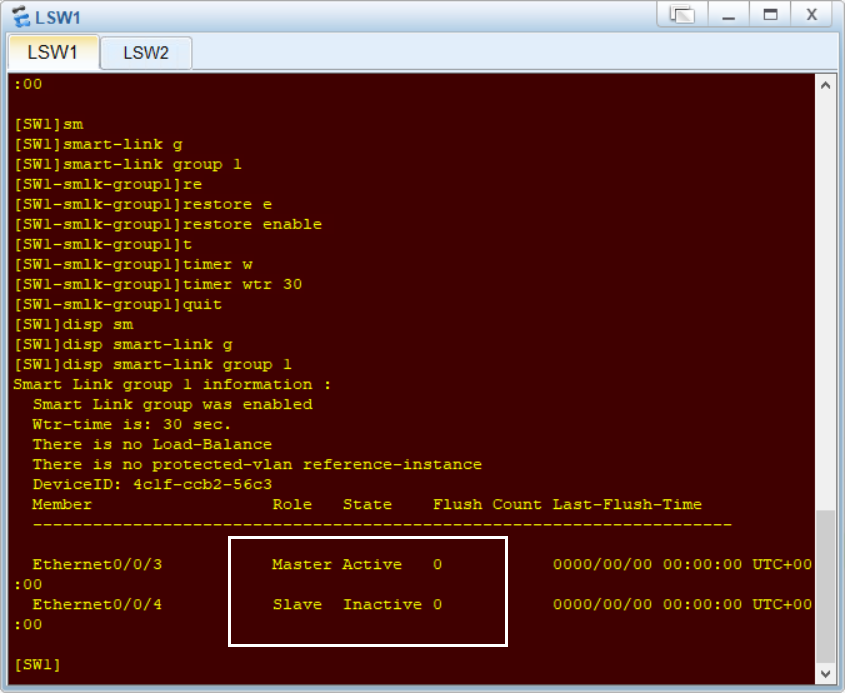Click 'Smart Link group 1 information' heading

coord(172,384)
